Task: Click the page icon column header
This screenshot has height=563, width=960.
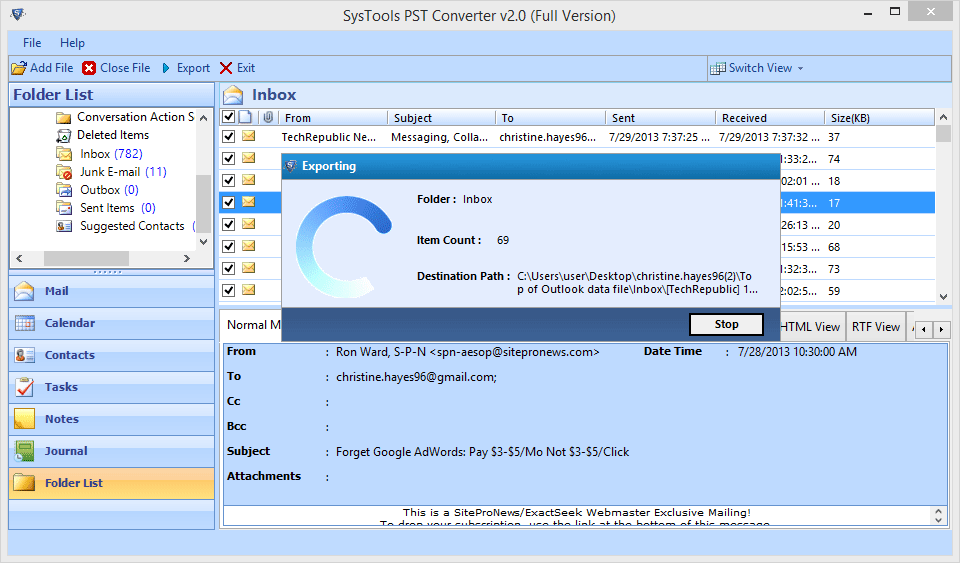Action: click(246, 117)
